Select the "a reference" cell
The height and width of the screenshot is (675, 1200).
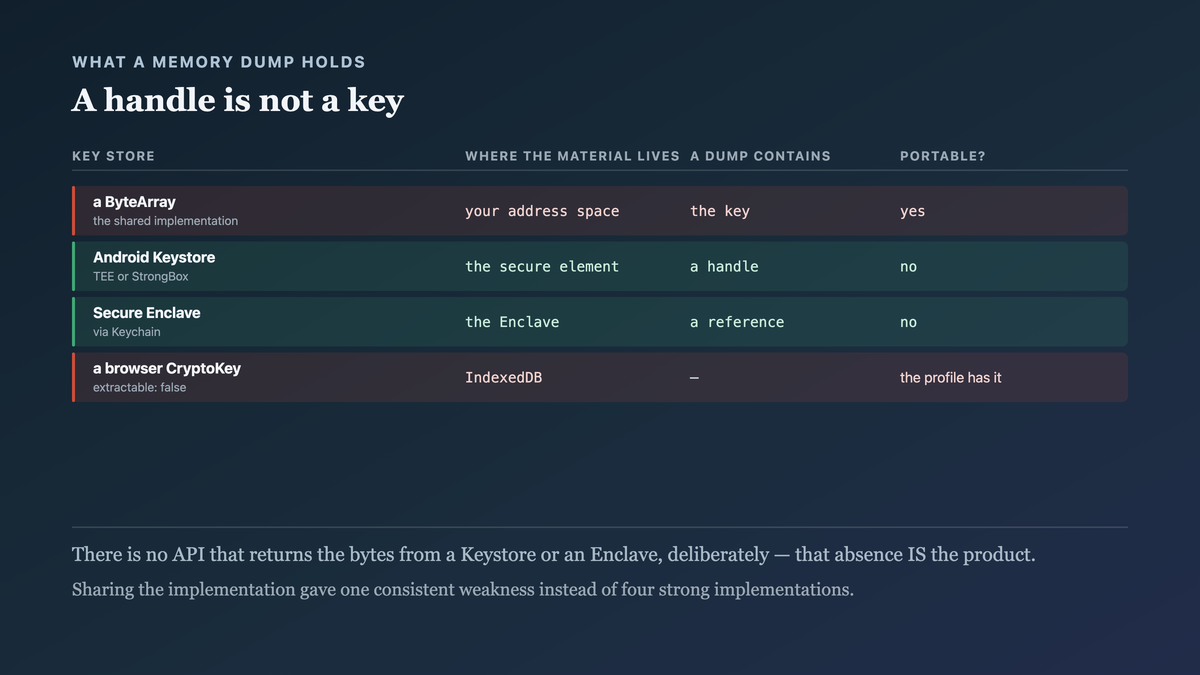737,322
